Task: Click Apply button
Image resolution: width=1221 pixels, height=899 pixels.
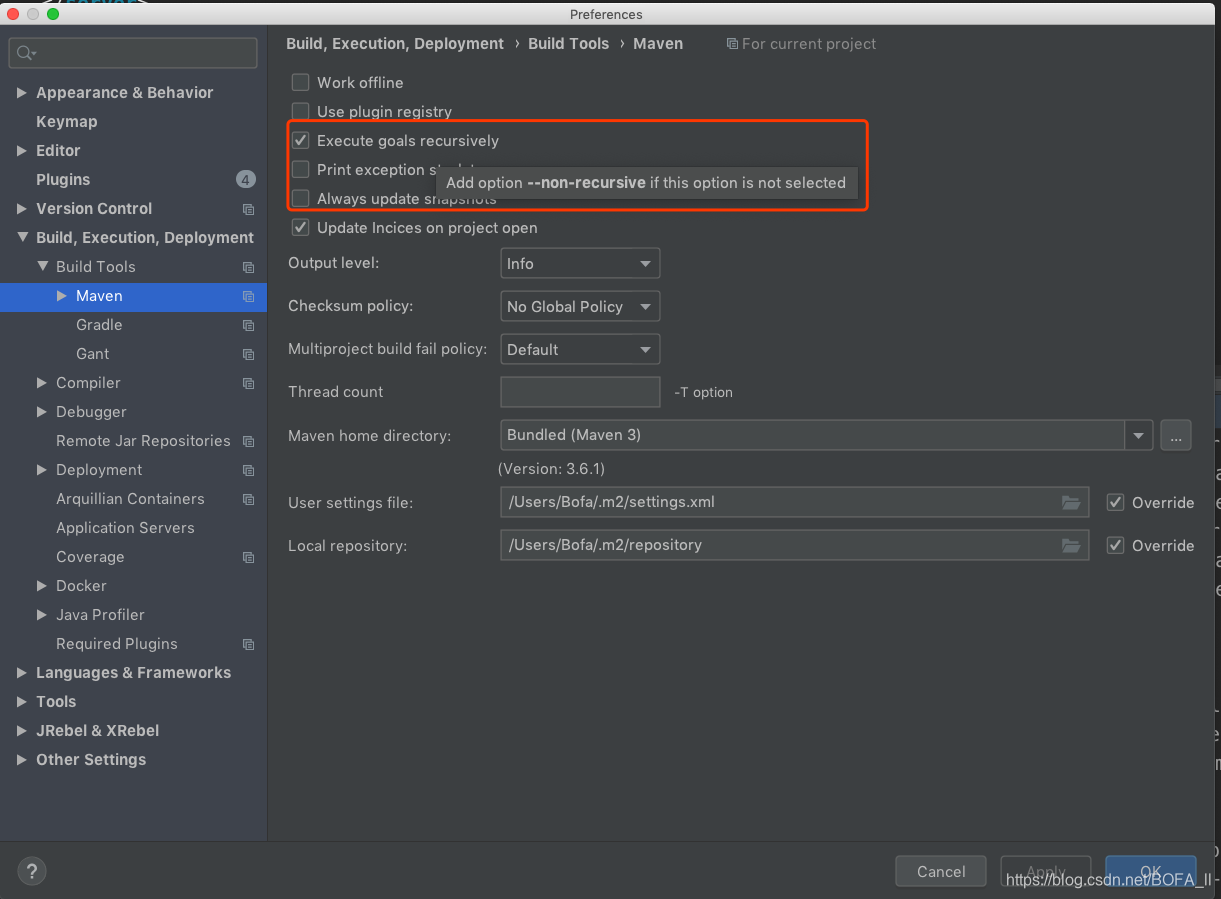Action: click(1046, 871)
